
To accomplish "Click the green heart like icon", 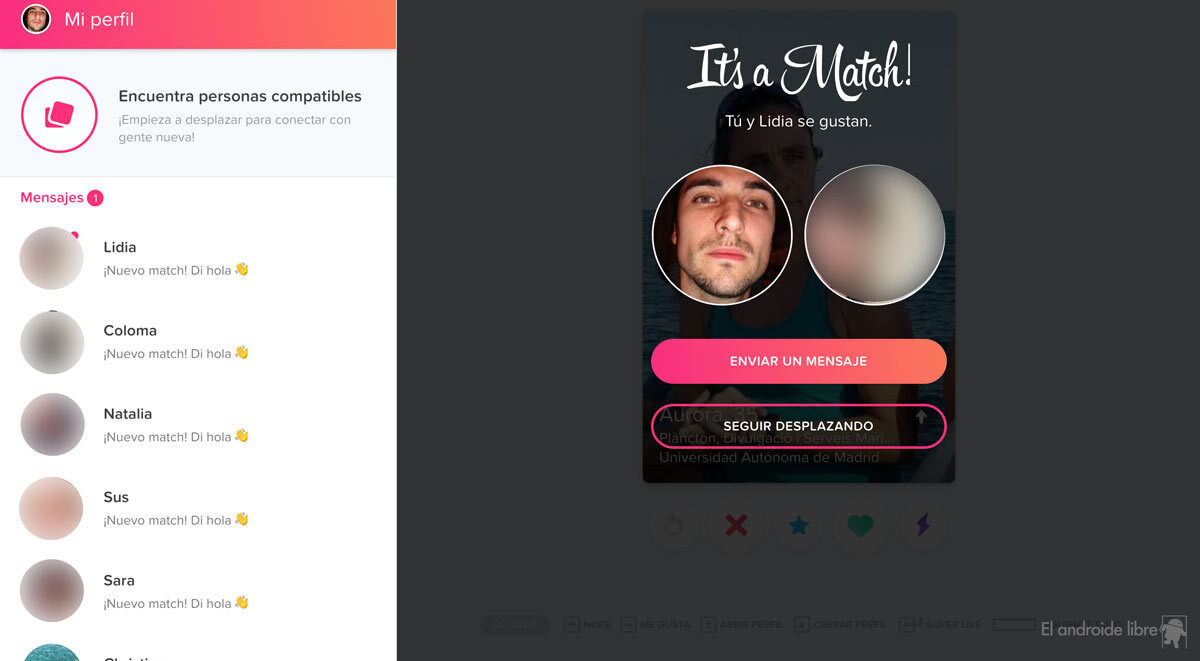I will pyautogui.click(x=860, y=525).
